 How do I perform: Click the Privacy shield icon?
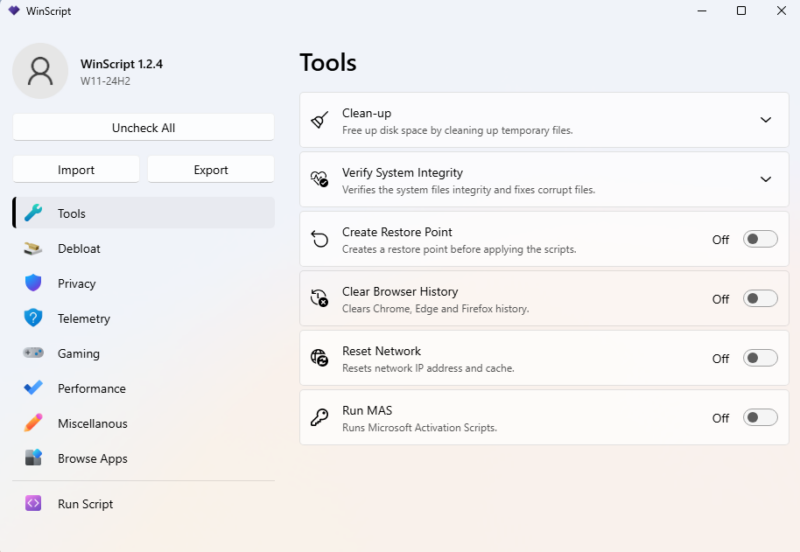click(34, 283)
